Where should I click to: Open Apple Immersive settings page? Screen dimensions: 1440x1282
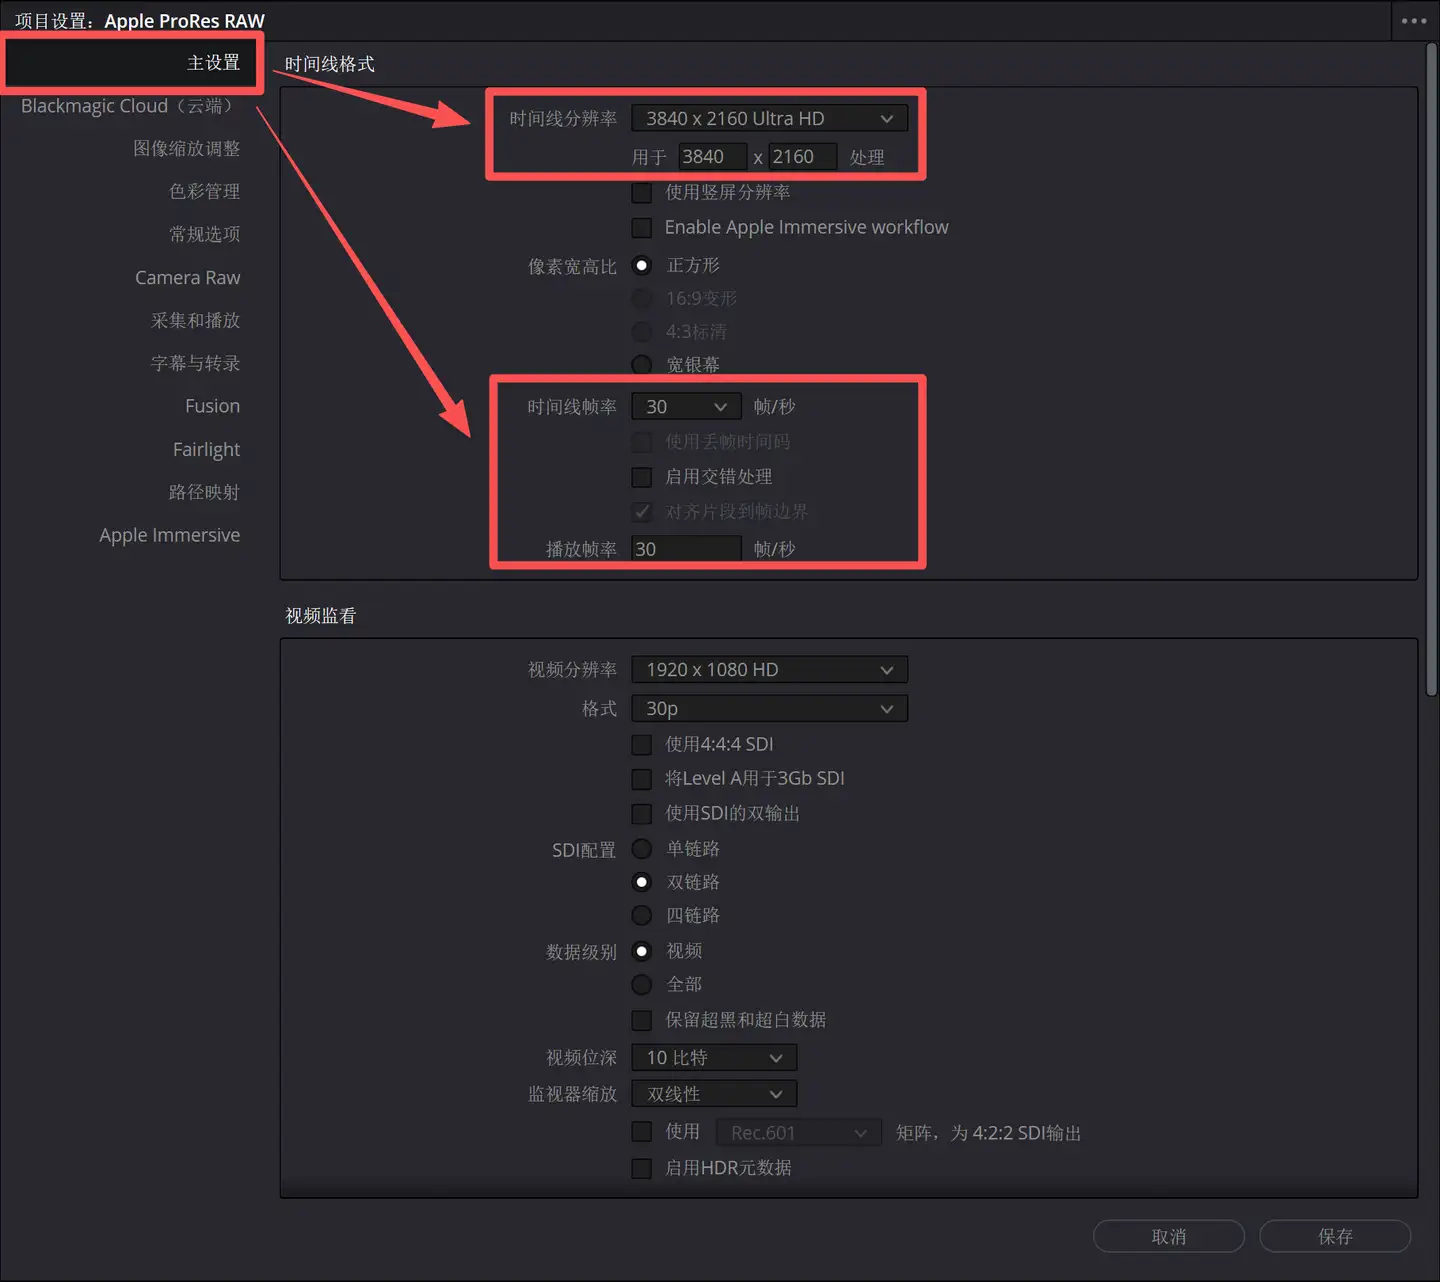tap(169, 536)
